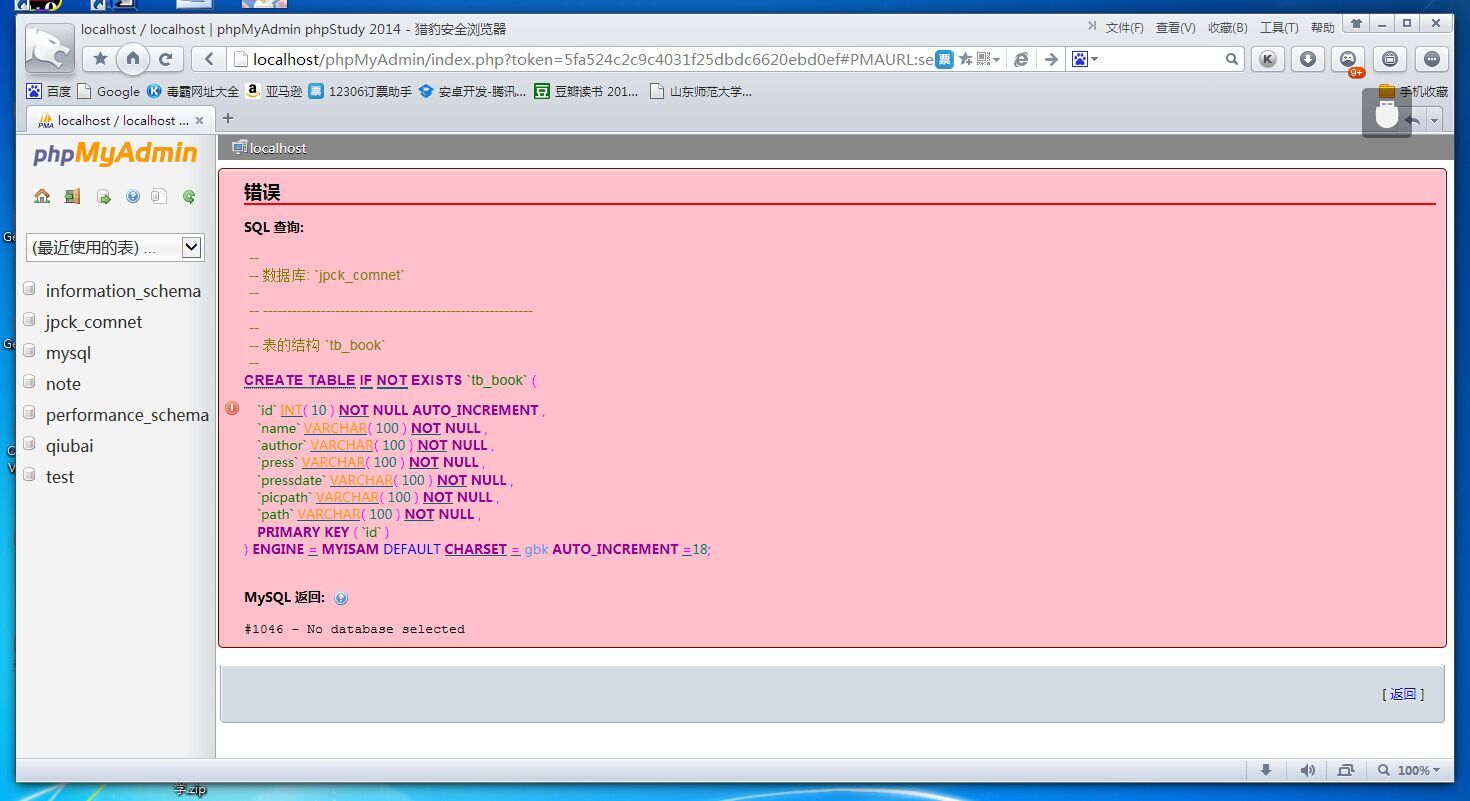Image resolution: width=1470 pixels, height=801 pixels.
Task: Click the localhost server breadcrumb link
Action: tap(278, 148)
